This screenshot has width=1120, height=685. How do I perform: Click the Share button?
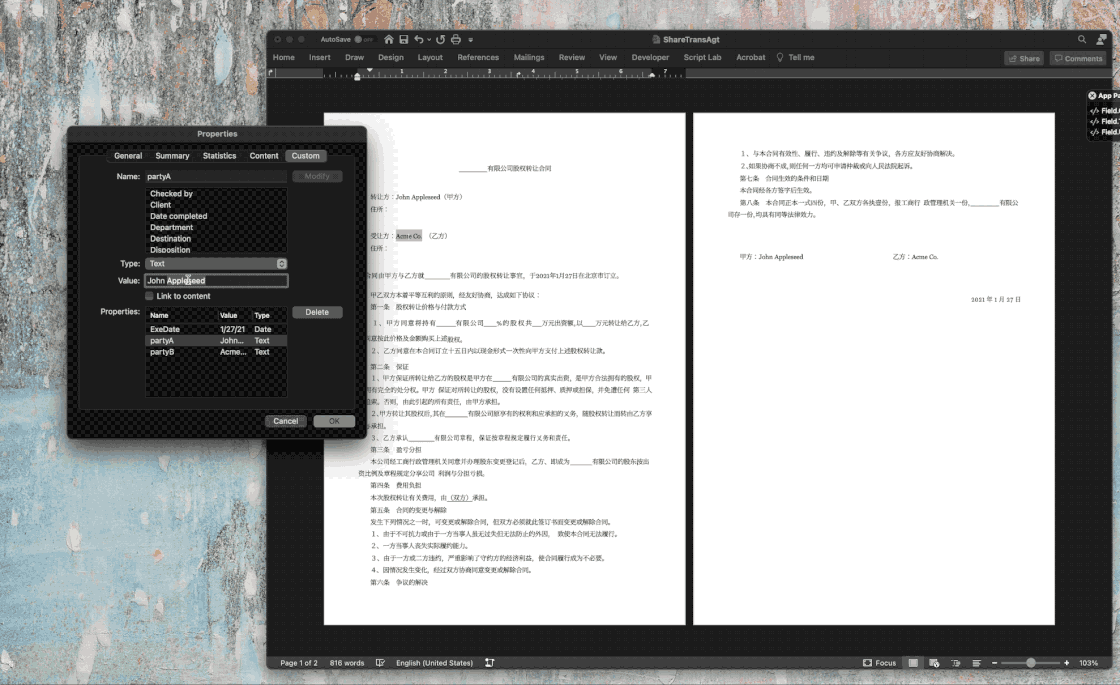[1024, 59]
